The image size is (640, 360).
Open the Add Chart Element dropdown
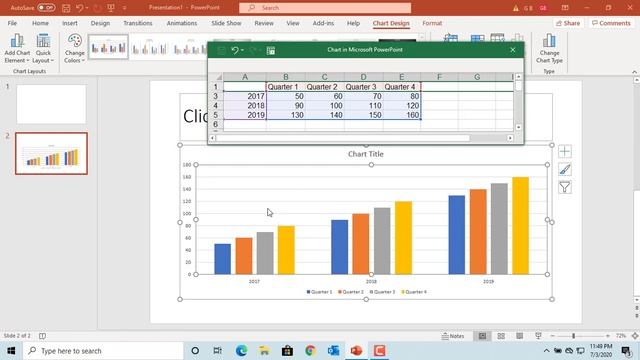pyautogui.click(x=17, y=49)
